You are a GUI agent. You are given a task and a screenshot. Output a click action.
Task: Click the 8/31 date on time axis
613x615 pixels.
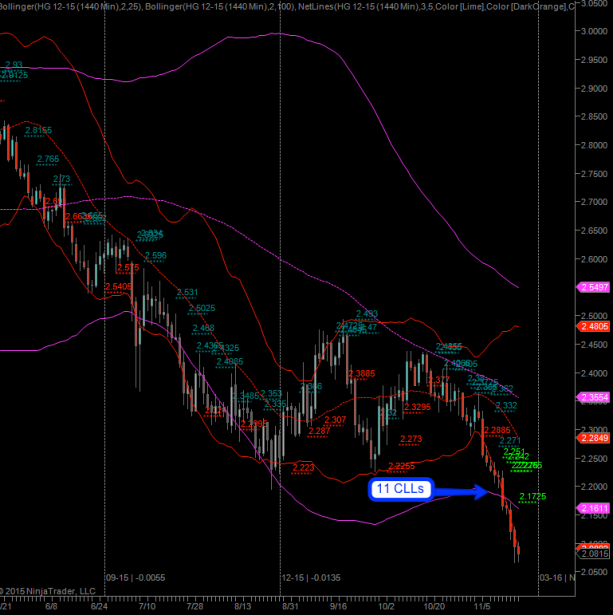pos(289,606)
